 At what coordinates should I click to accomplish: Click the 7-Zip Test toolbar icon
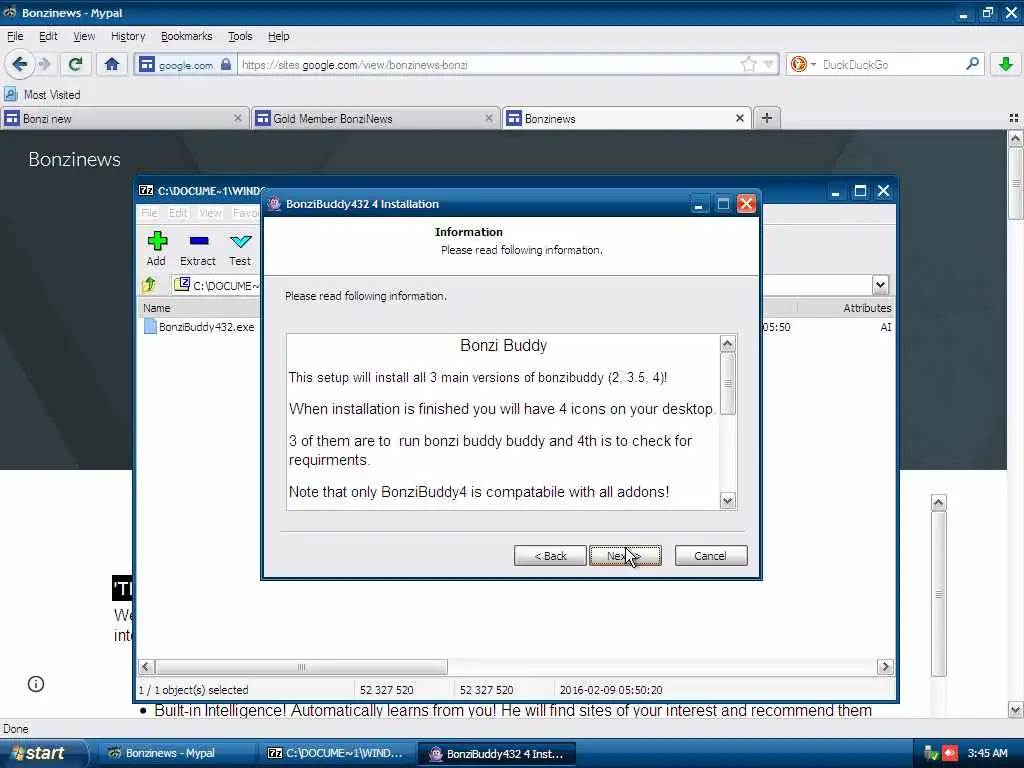(x=240, y=249)
